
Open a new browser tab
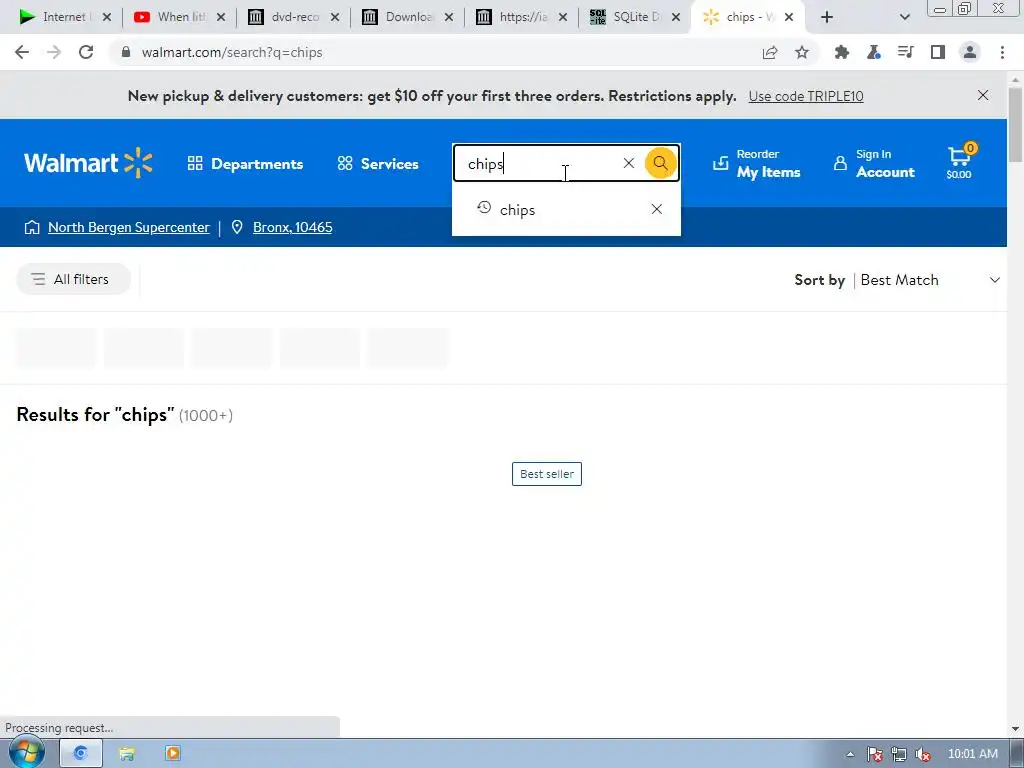pyautogui.click(x=827, y=17)
